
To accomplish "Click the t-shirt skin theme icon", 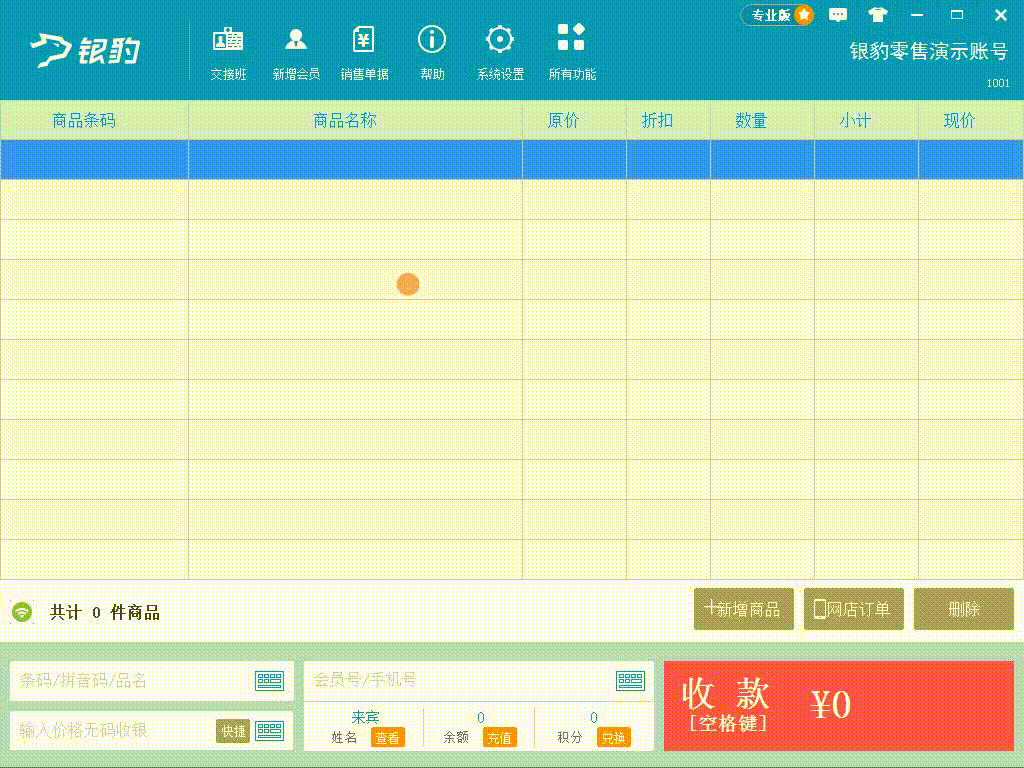I will pyautogui.click(x=878, y=15).
